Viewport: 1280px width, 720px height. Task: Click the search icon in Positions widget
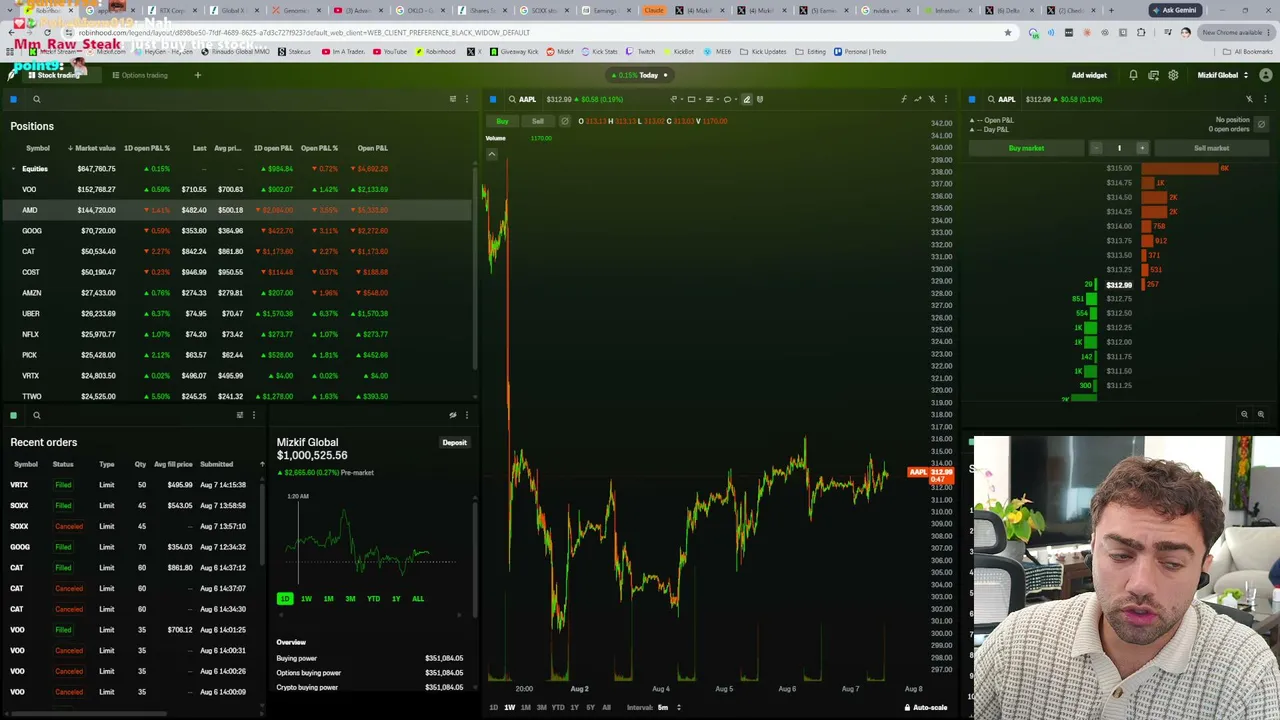pyautogui.click(x=36, y=99)
